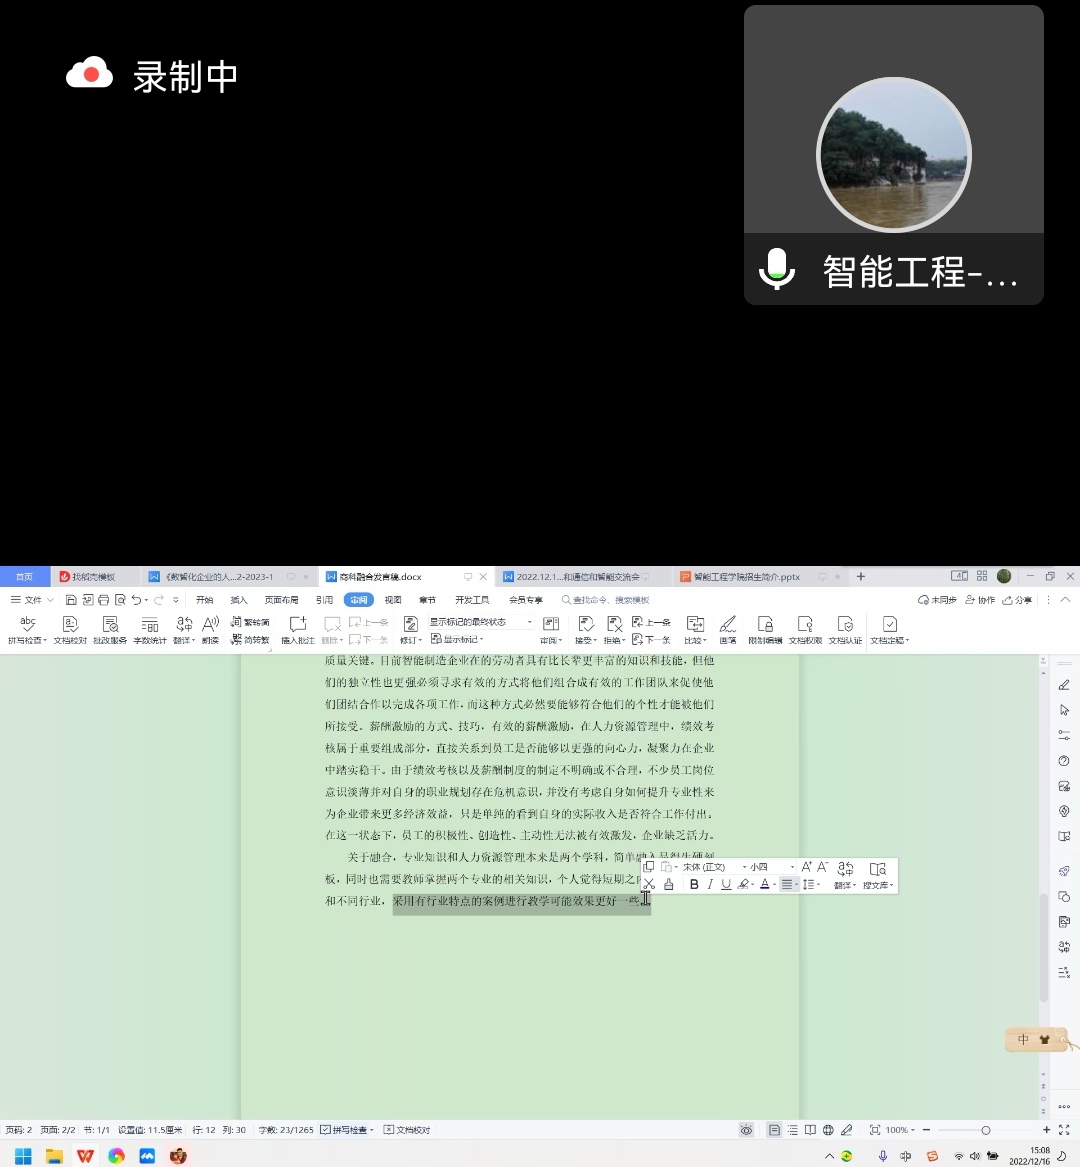Image resolution: width=1080 pixels, height=1167 pixels.
Task: Click the 字数统计 word count icon
Action: 150,628
